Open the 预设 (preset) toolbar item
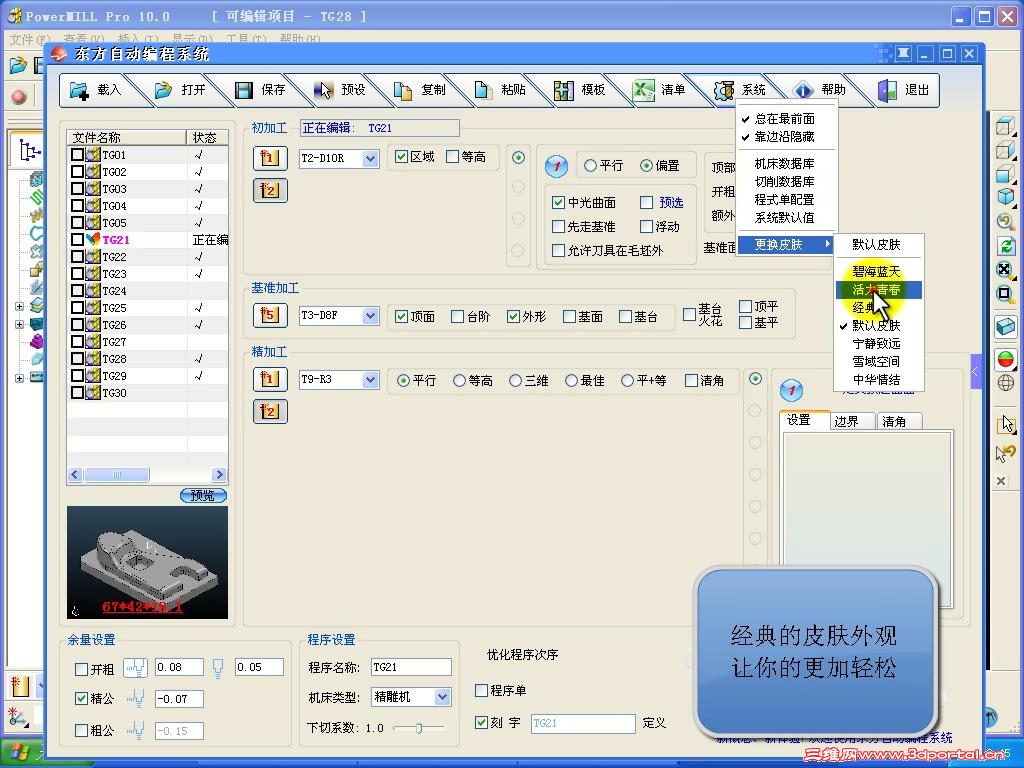This screenshot has width=1024, height=768. 340,90
